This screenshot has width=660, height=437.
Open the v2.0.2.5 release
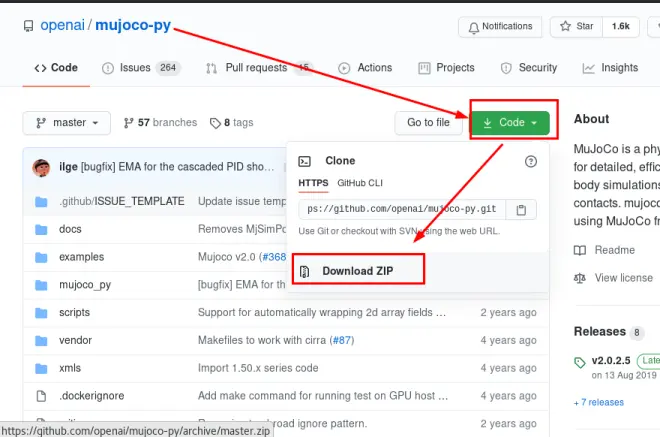click(611, 361)
